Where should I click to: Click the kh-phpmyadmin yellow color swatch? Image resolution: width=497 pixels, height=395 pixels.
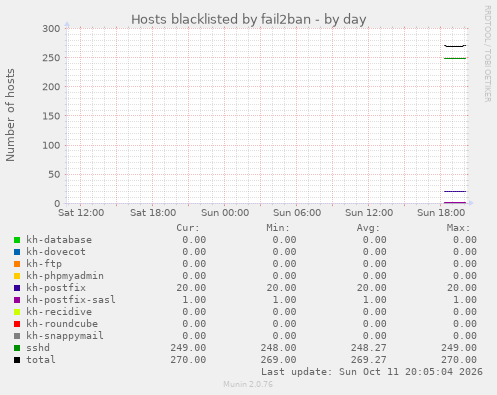(x=17, y=276)
